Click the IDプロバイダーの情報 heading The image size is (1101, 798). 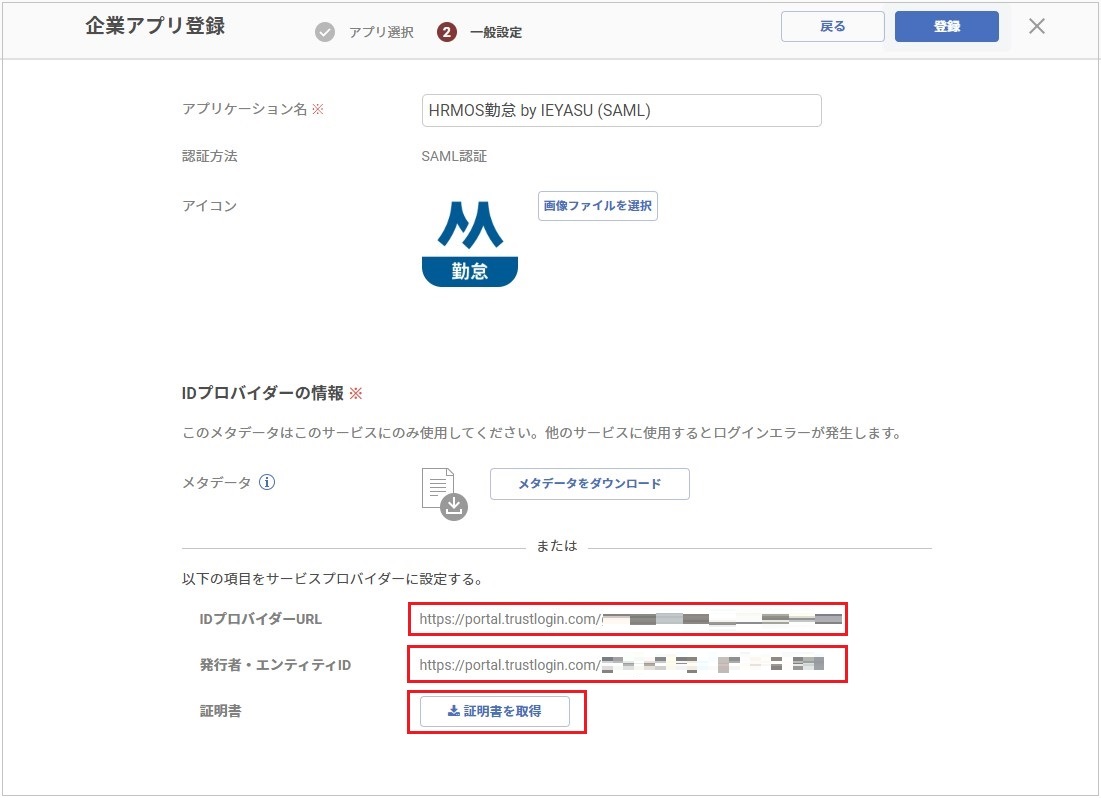[x=263, y=393]
